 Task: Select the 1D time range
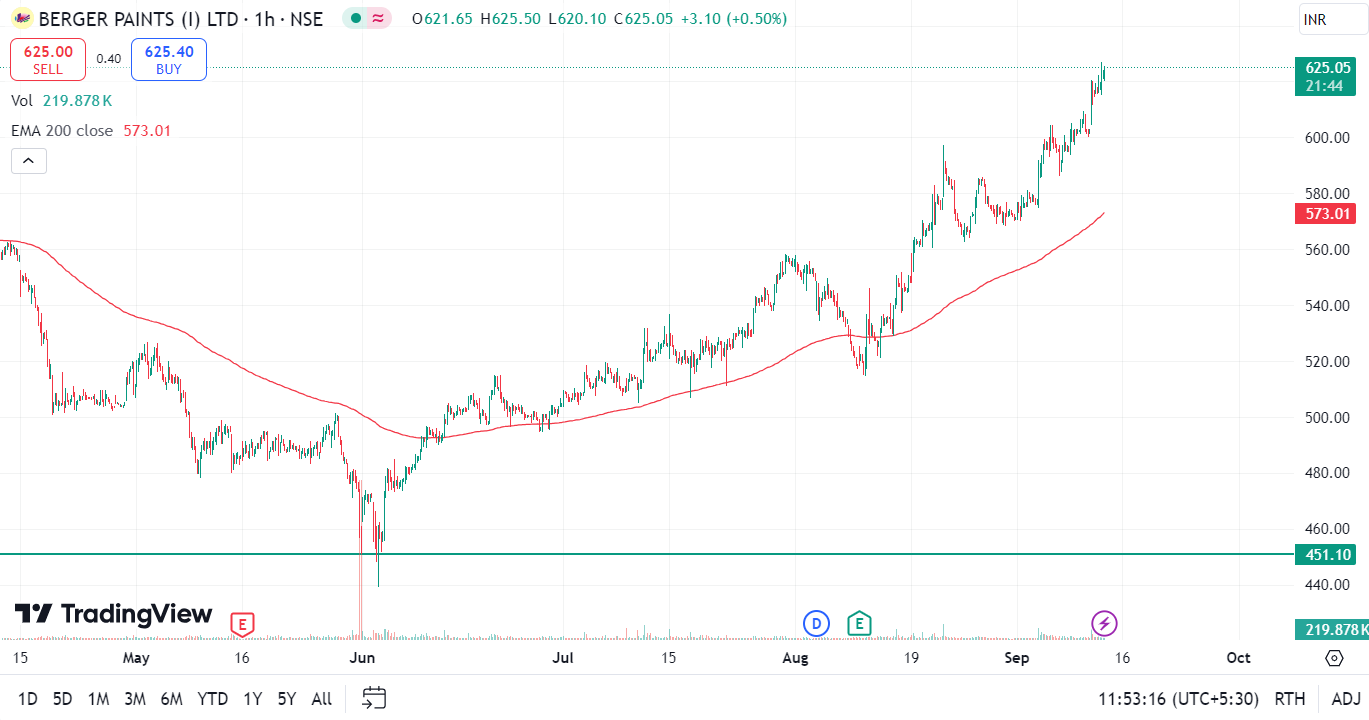pos(28,699)
